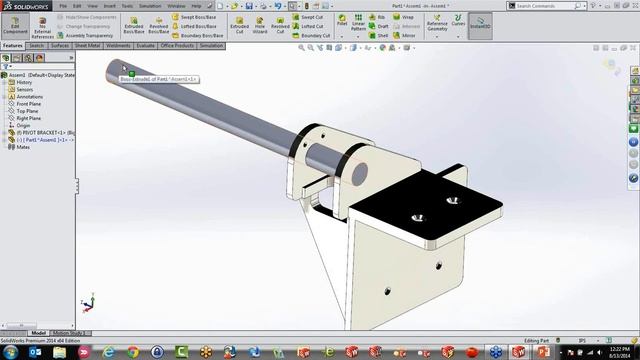The height and width of the screenshot is (360, 640).
Task: Select the Rib tool
Action: point(377,17)
